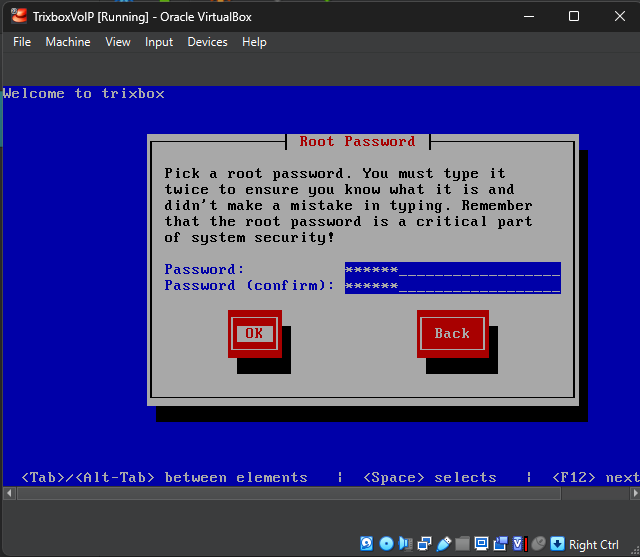Click the recording status icon
The image size is (640, 557).
pyautogui.click(x=500, y=544)
